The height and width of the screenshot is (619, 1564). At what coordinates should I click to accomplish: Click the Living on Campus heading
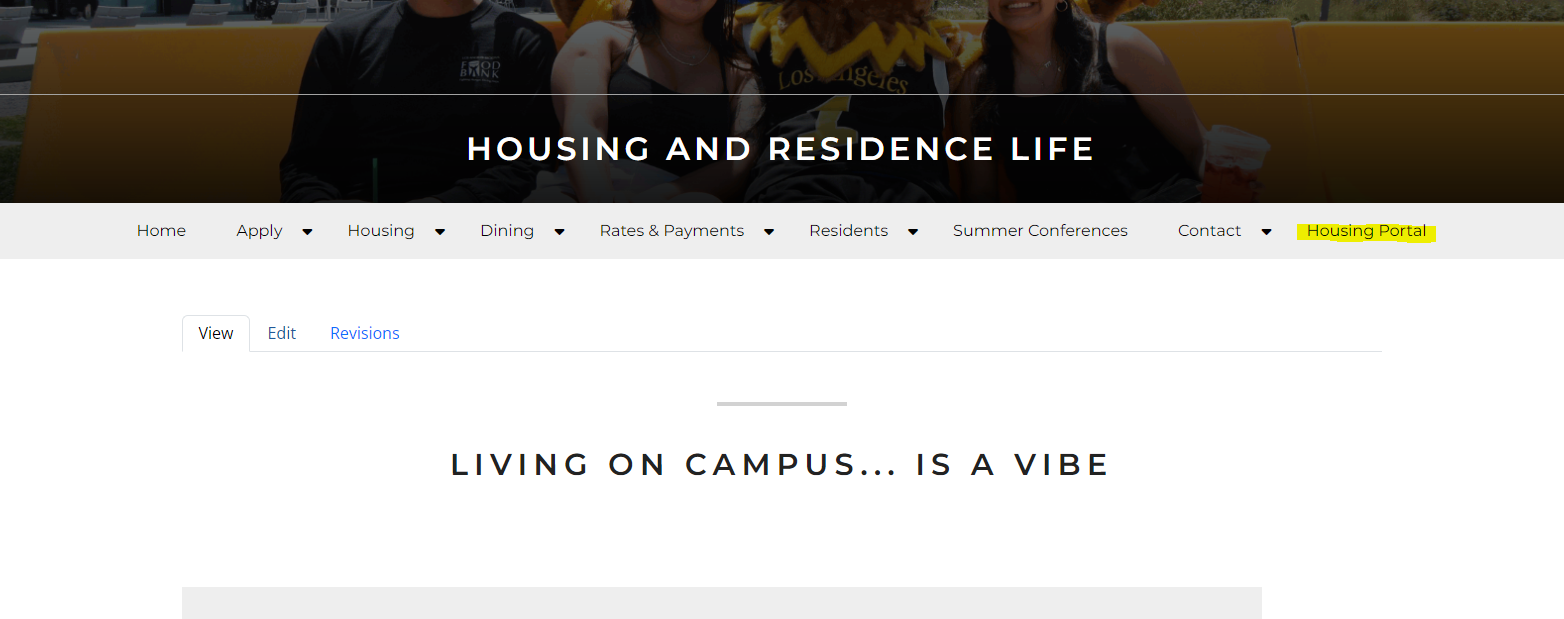781,465
